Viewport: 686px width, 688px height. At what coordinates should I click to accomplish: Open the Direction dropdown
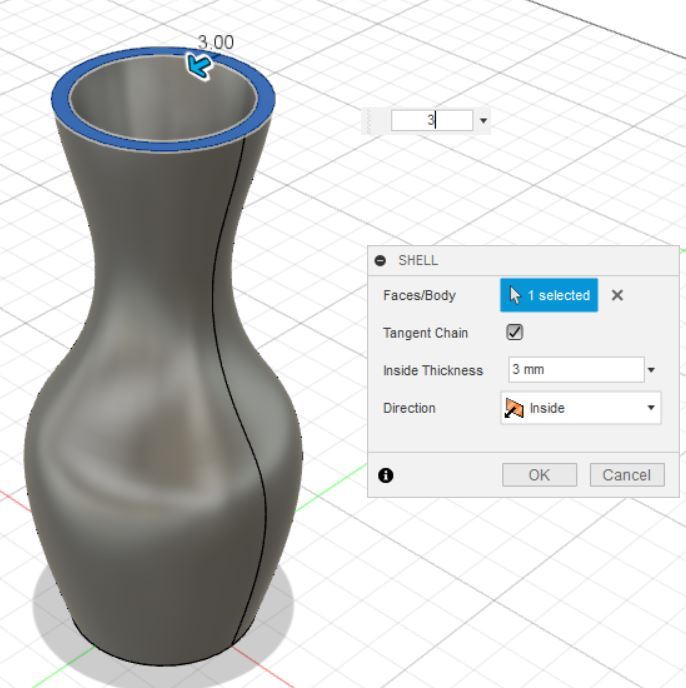click(x=580, y=408)
